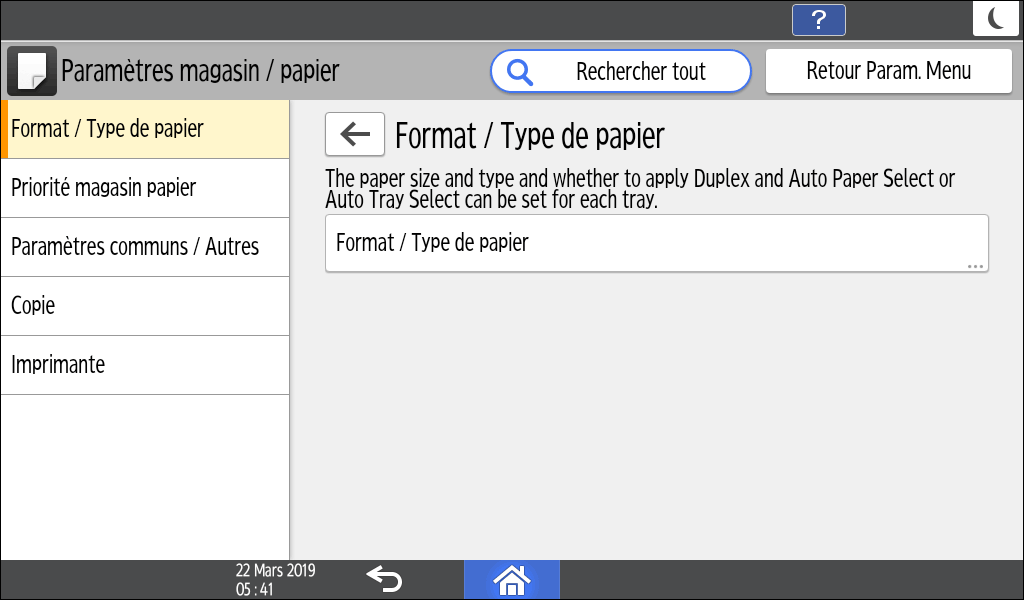
Task: Click the ellipsis on the setting row
Action: point(976,266)
